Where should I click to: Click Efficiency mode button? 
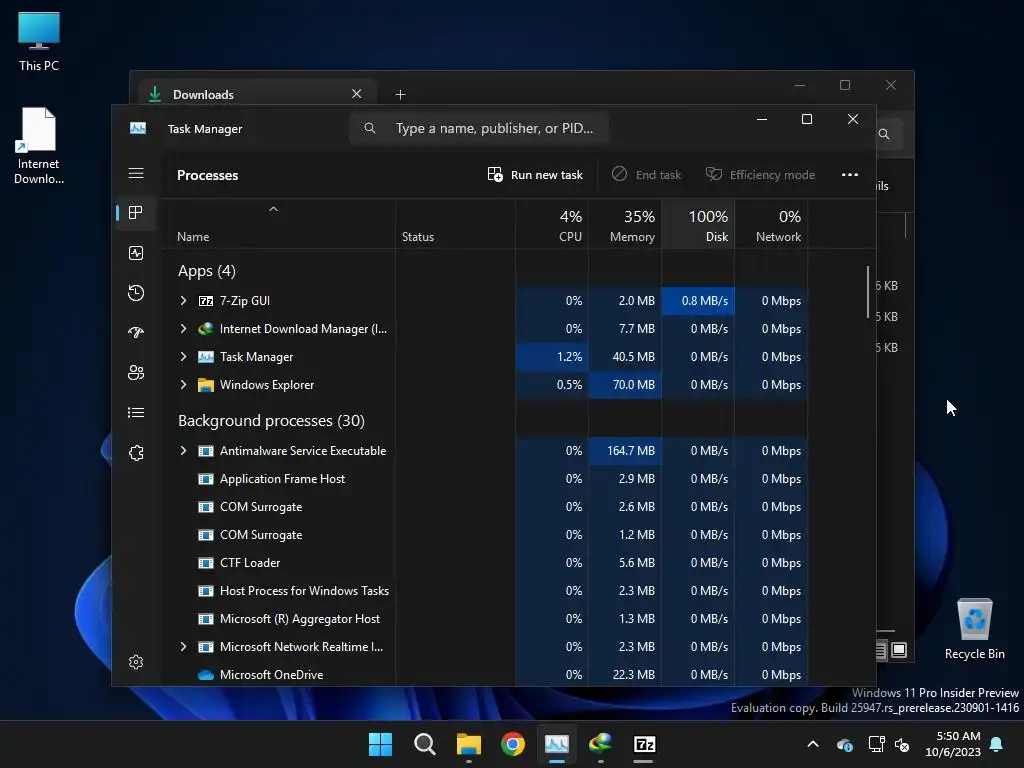760,174
